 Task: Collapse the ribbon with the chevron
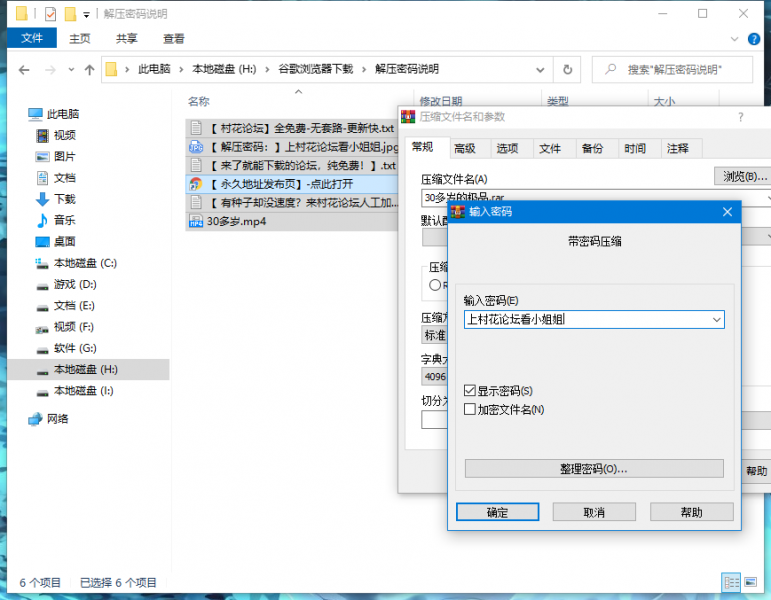coord(741,39)
